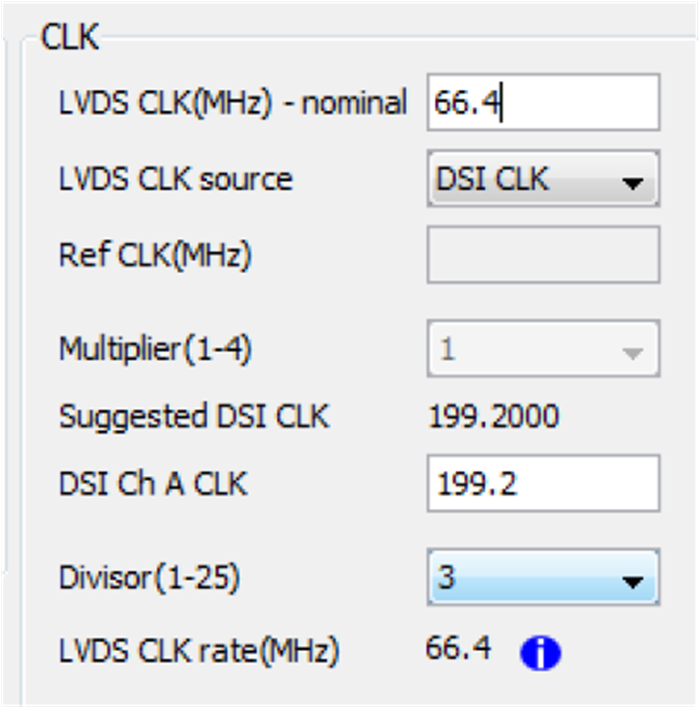
Task: Click the LVDS CLK rate value 66.4
Action: [x=458, y=649]
